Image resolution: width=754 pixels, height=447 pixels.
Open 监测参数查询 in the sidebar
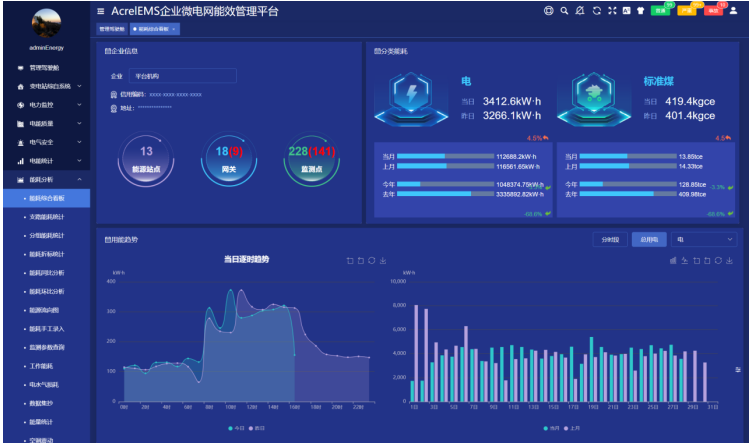[x=47, y=347]
